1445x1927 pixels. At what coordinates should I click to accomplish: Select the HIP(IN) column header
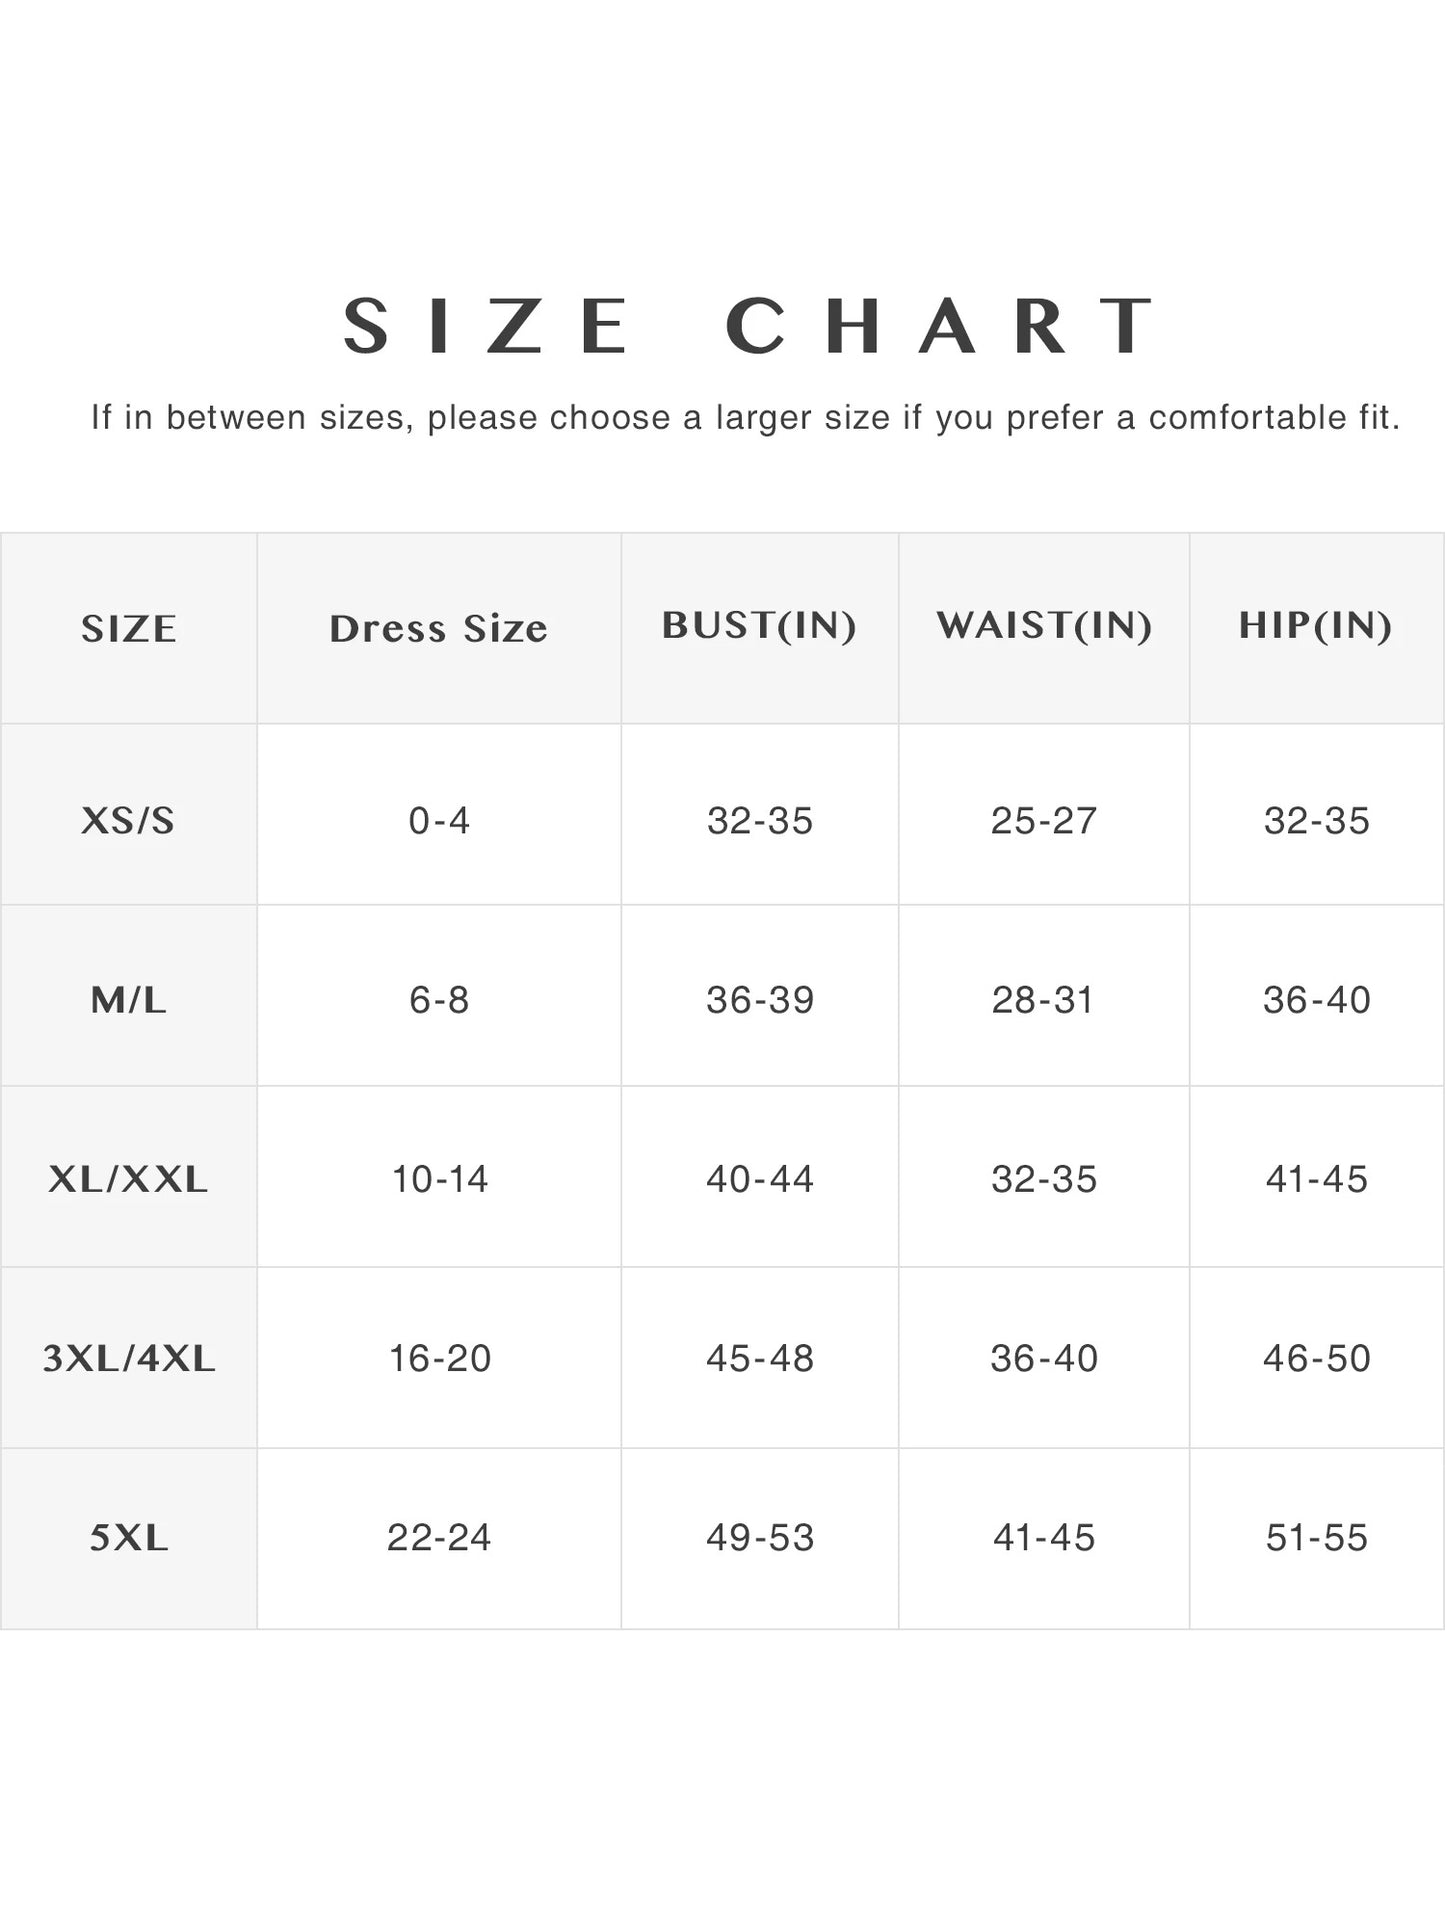tap(1315, 626)
